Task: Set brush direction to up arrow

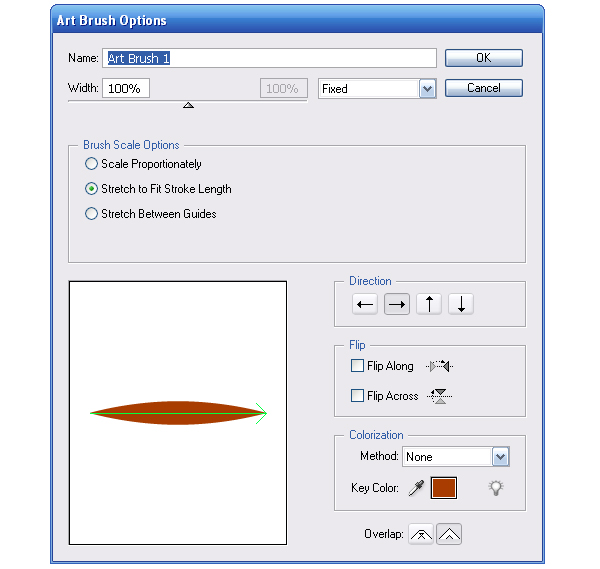Action: [429, 304]
